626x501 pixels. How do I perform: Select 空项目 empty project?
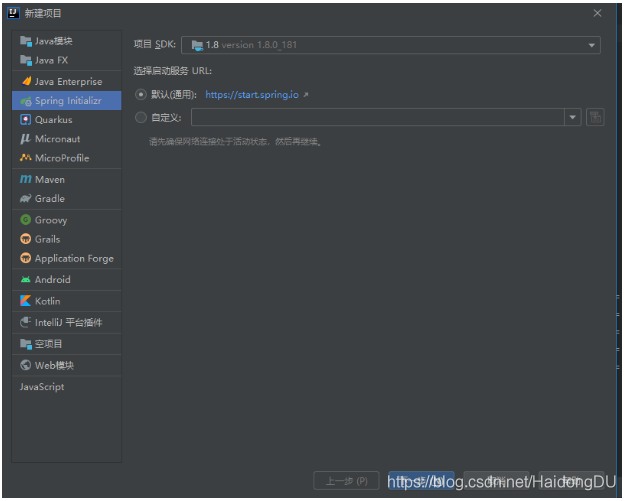(x=67, y=344)
